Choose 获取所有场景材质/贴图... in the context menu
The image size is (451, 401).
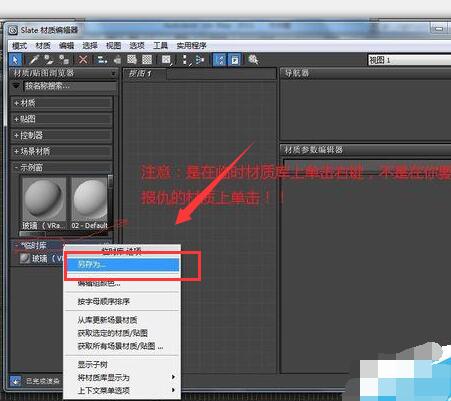tap(123, 346)
